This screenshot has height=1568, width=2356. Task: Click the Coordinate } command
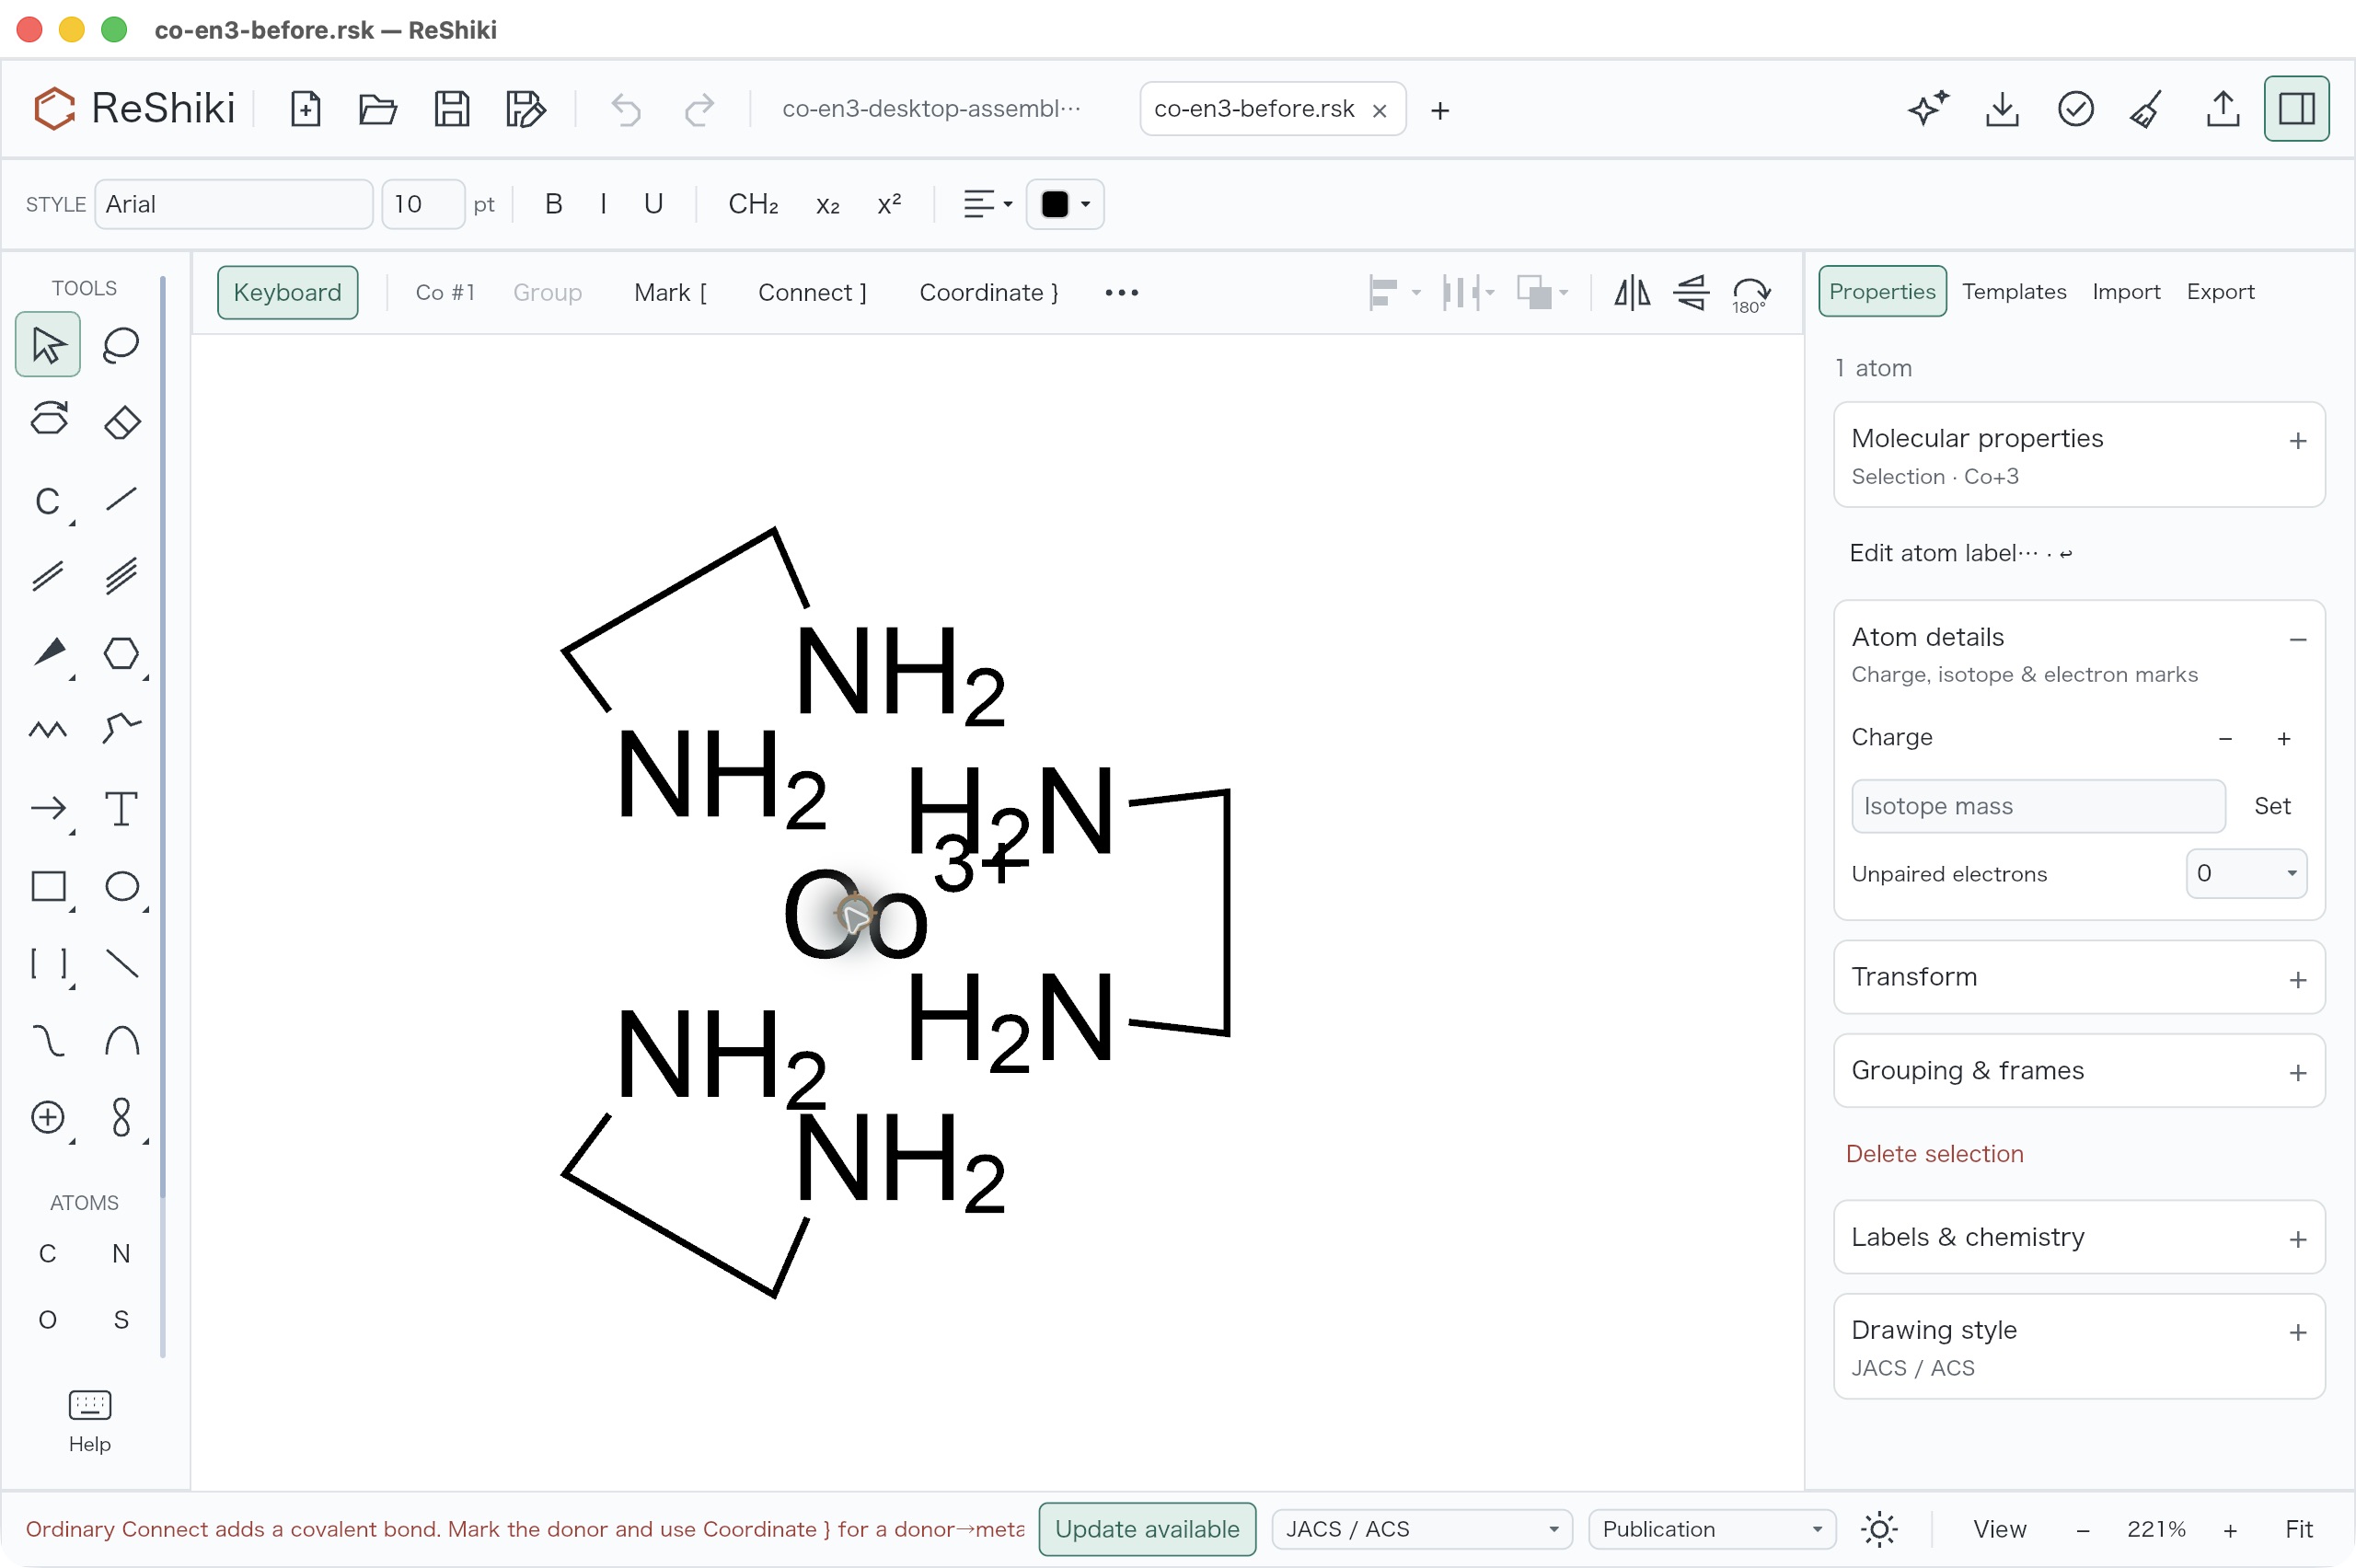tap(988, 293)
